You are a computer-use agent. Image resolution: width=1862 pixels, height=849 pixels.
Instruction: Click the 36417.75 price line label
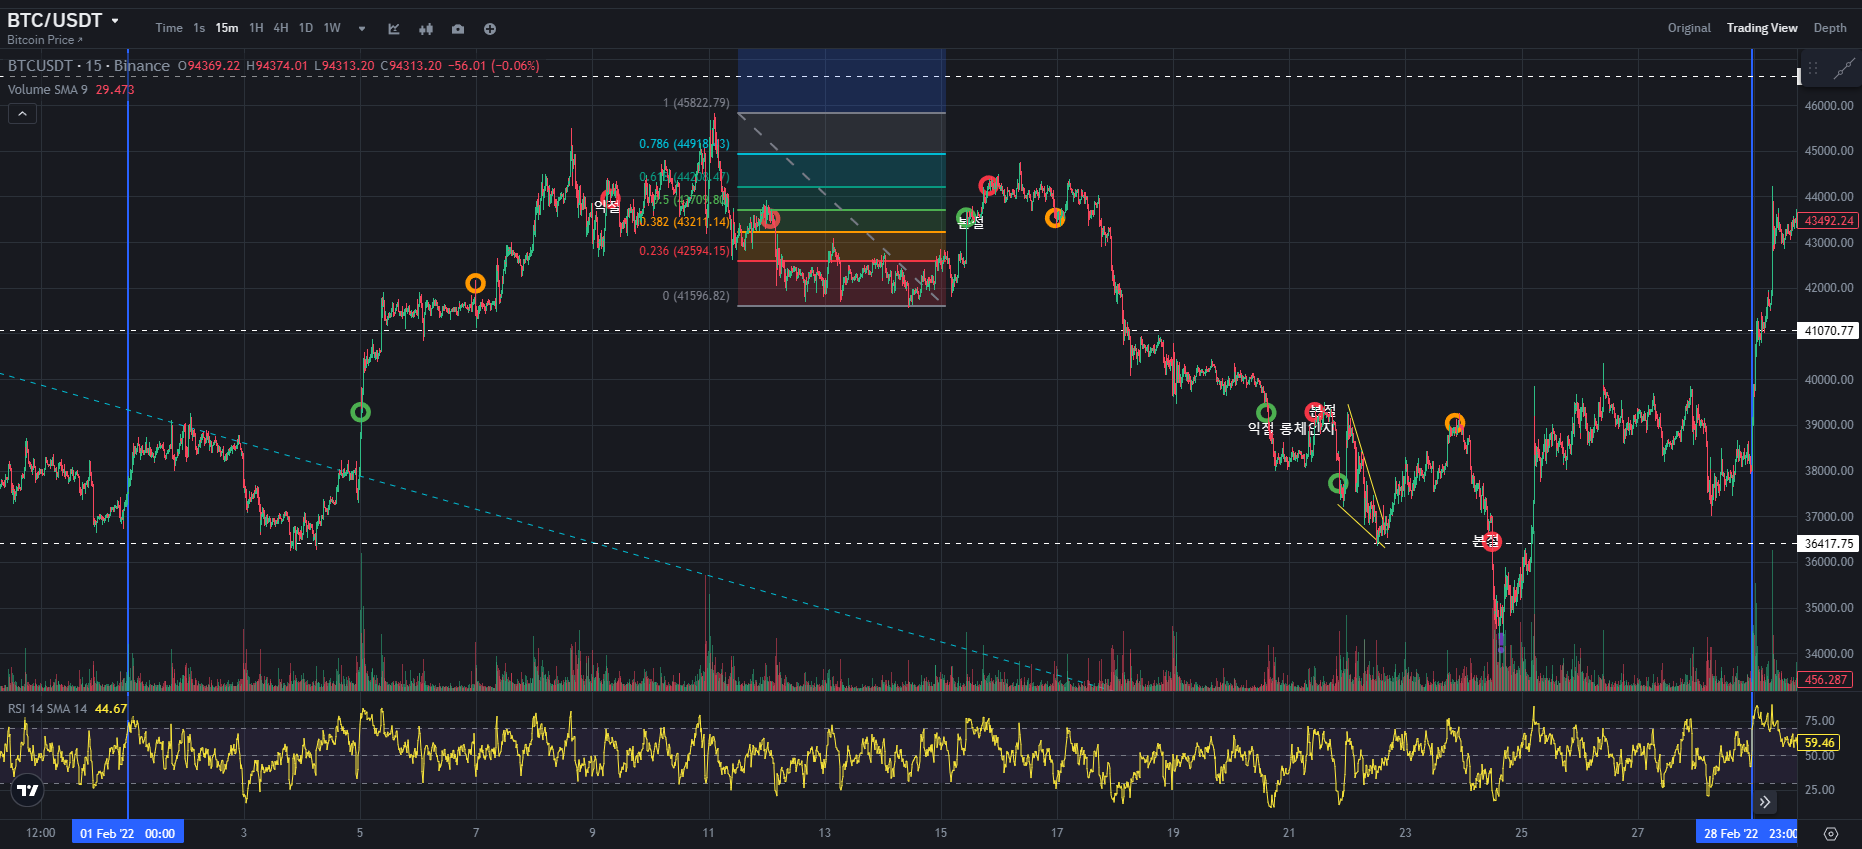[1829, 544]
